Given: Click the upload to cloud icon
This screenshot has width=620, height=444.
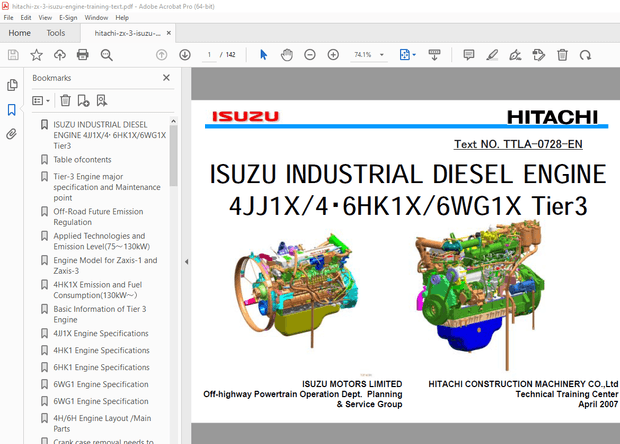Looking at the screenshot, I should click(x=60, y=55).
